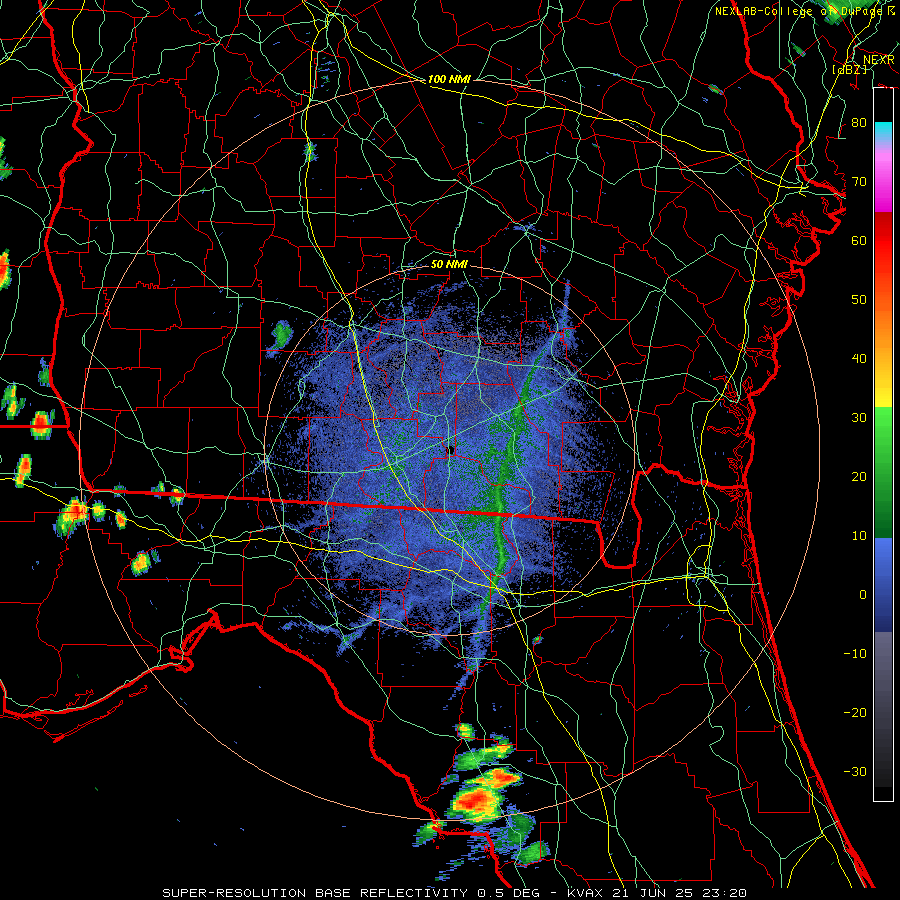Select the 30 value on the dBZ scale
Screen dimensions: 900x900
[859, 418]
